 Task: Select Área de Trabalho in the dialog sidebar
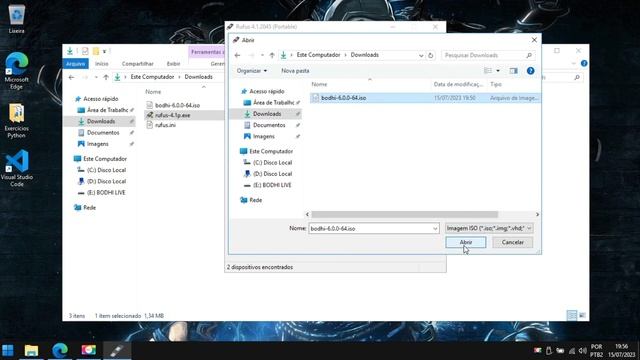273,102
